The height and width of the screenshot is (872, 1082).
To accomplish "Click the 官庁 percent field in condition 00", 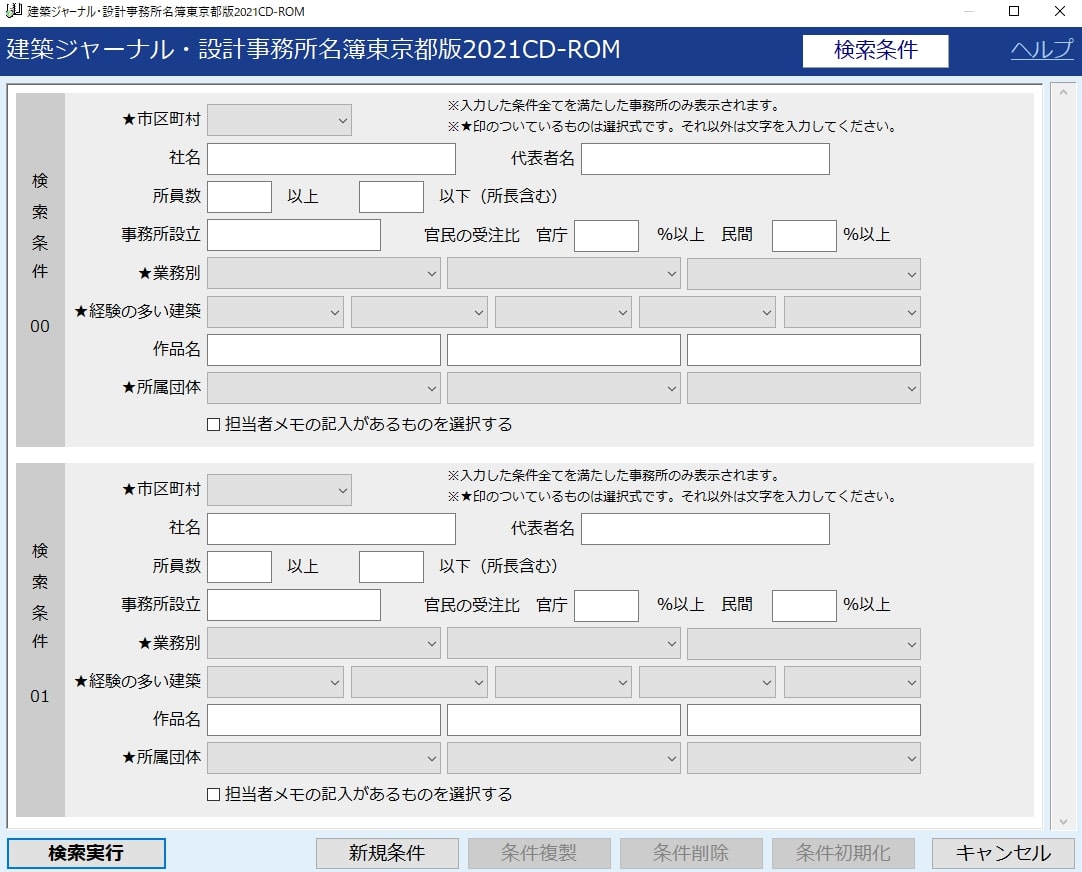I will pyautogui.click(x=606, y=235).
